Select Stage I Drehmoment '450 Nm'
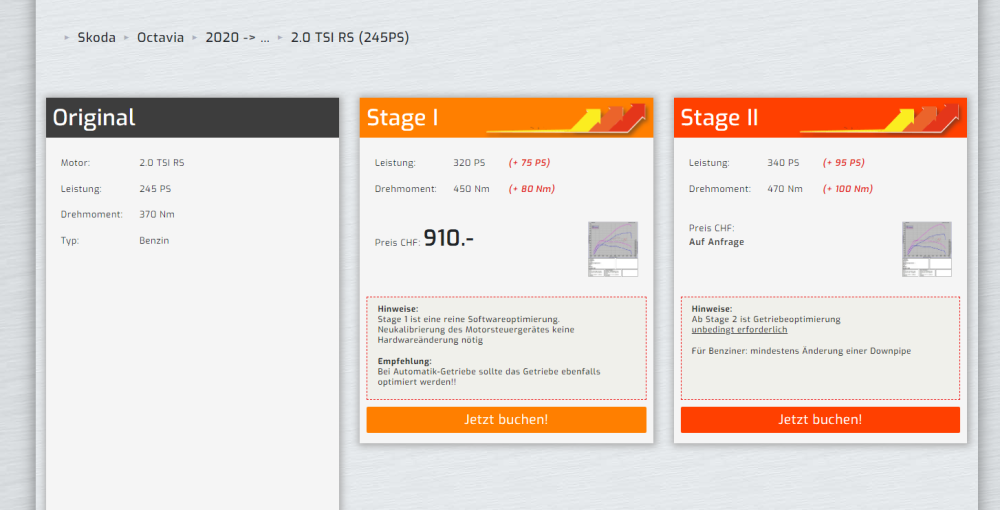1000x510 pixels. (471, 189)
